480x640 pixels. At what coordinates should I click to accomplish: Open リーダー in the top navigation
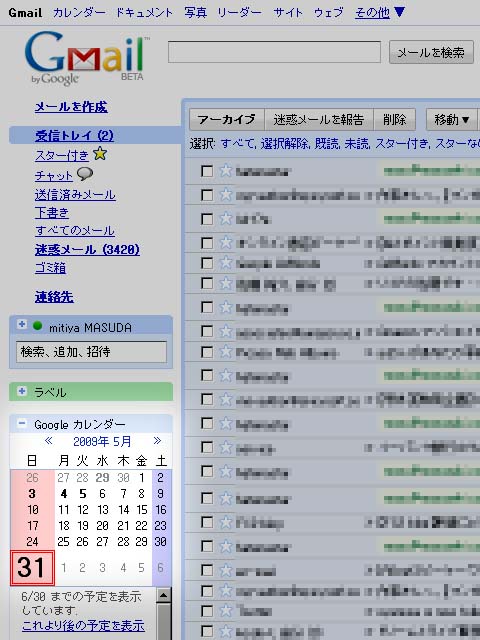click(x=240, y=13)
